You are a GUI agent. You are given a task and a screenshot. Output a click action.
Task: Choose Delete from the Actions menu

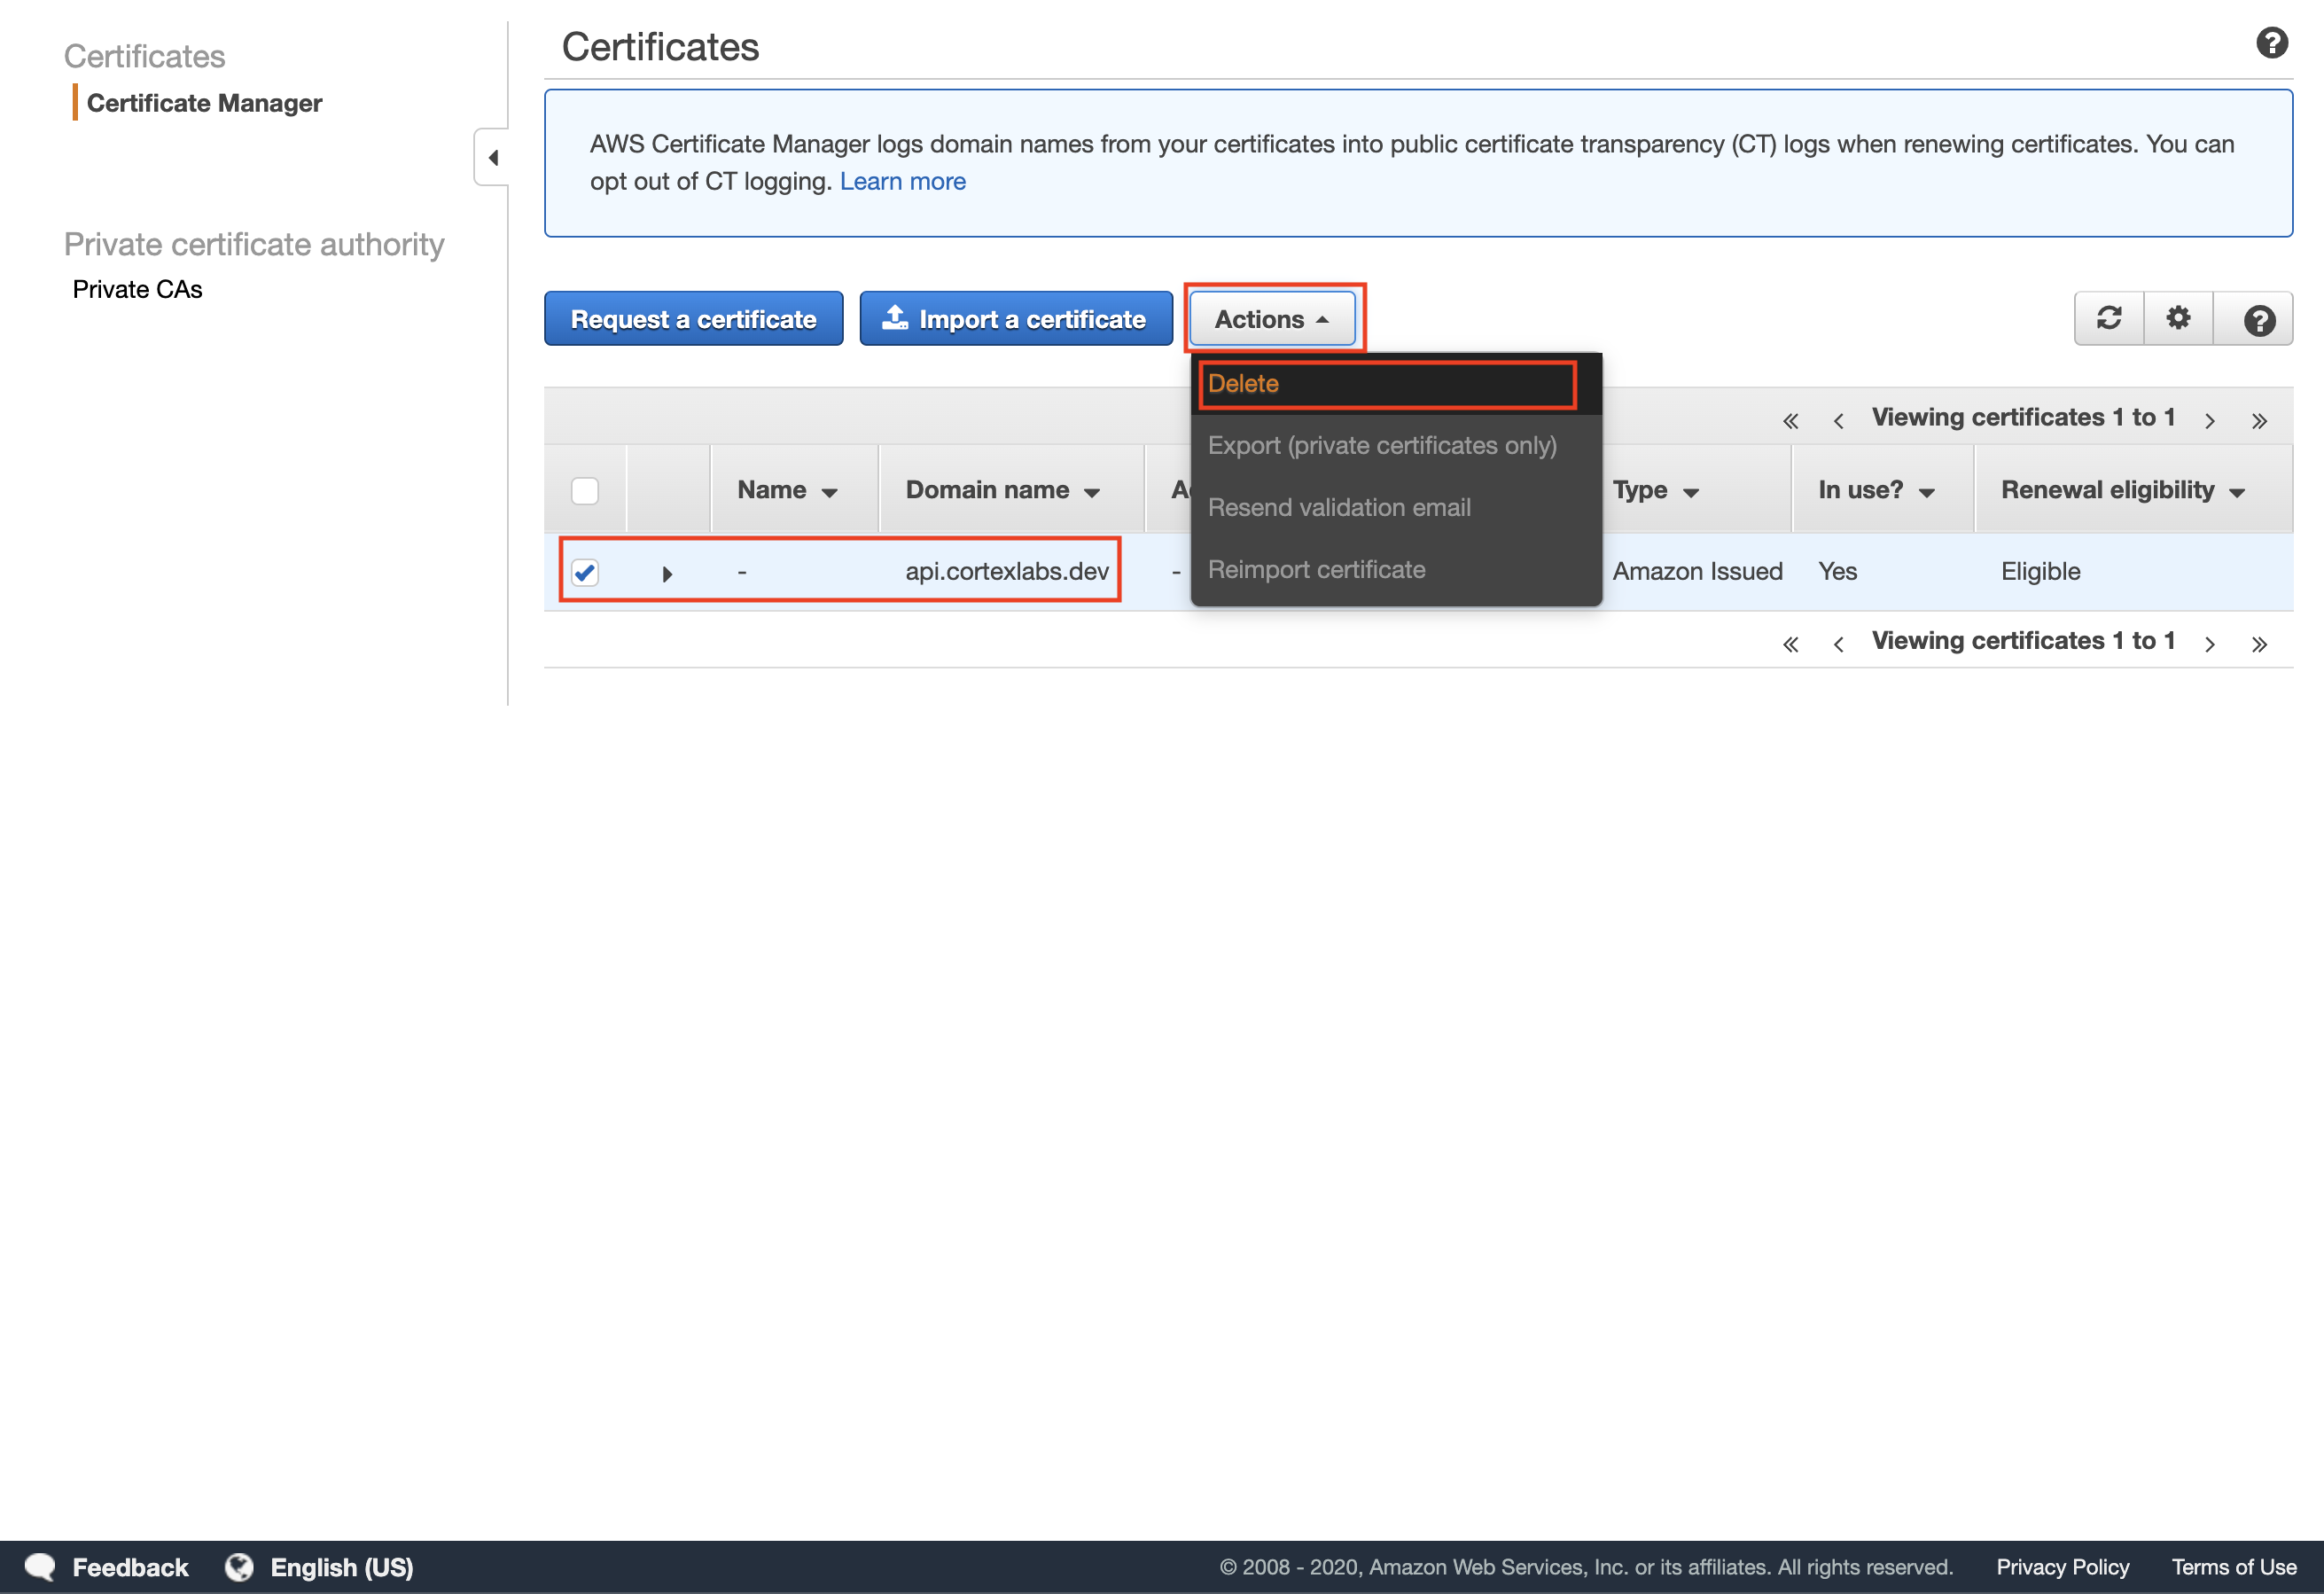click(1243, 384)
